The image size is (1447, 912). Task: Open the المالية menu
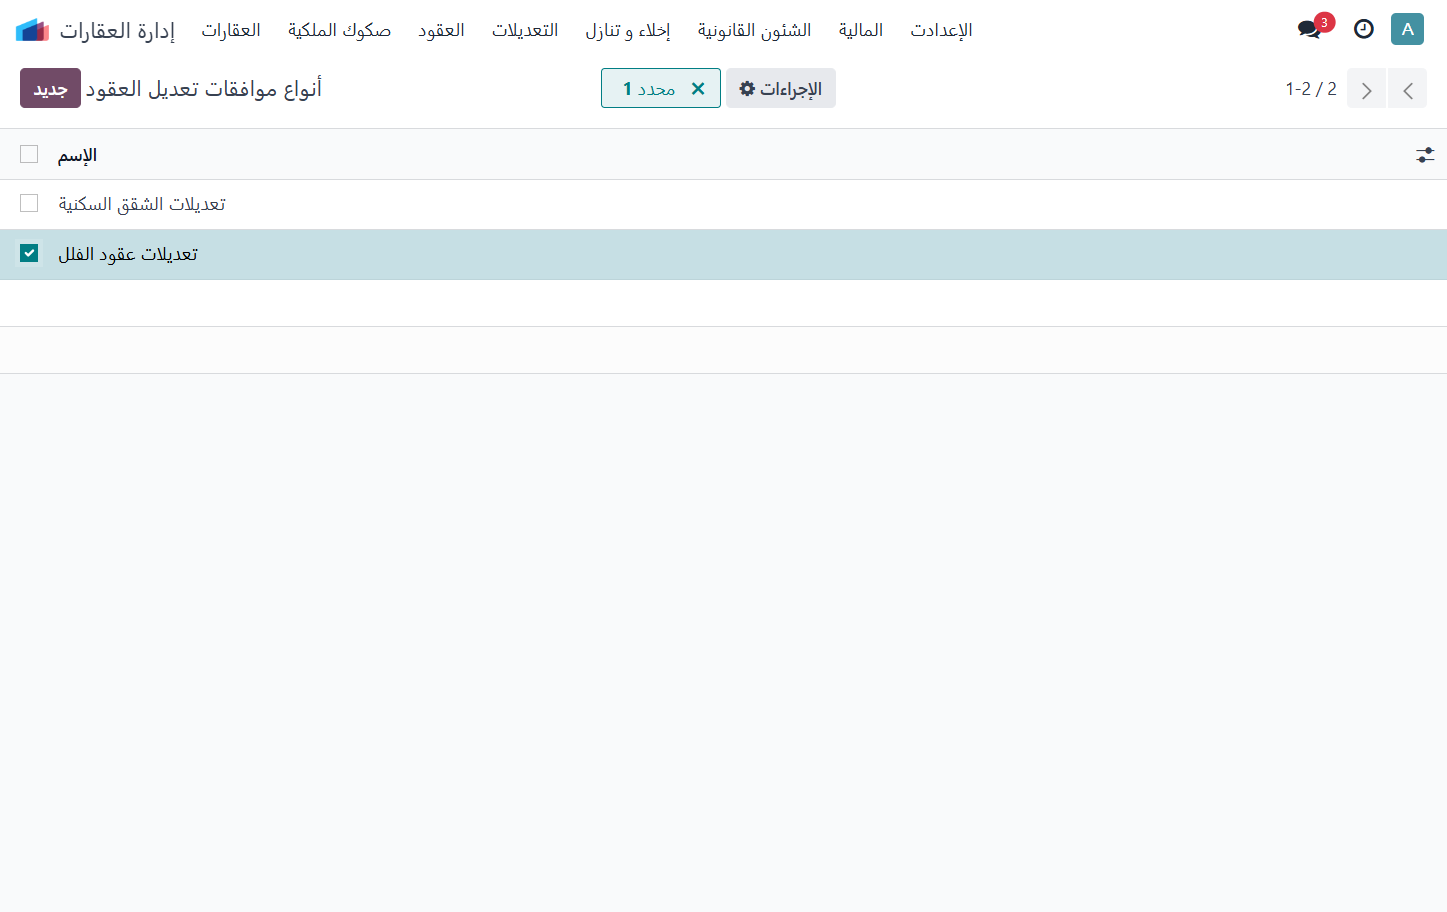861,30
